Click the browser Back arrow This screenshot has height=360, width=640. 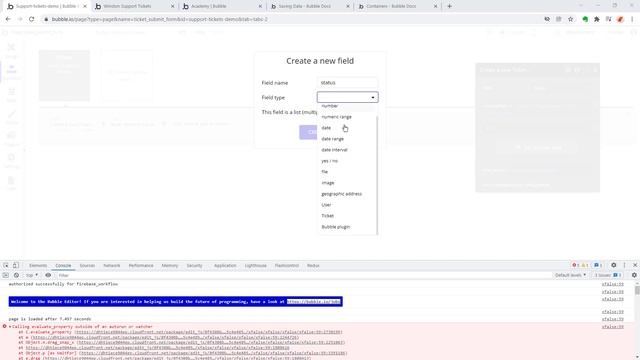pyautogui.click(x=8, y=19)
